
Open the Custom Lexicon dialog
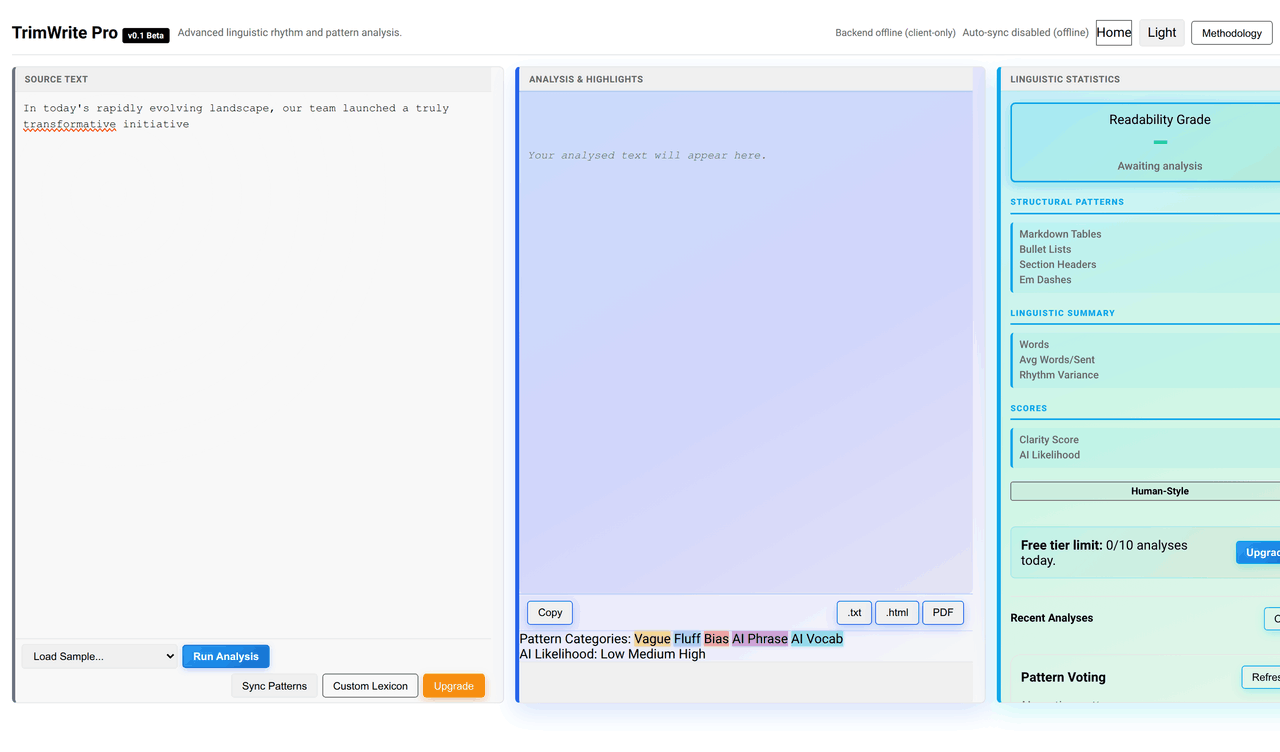pos(370,686)
